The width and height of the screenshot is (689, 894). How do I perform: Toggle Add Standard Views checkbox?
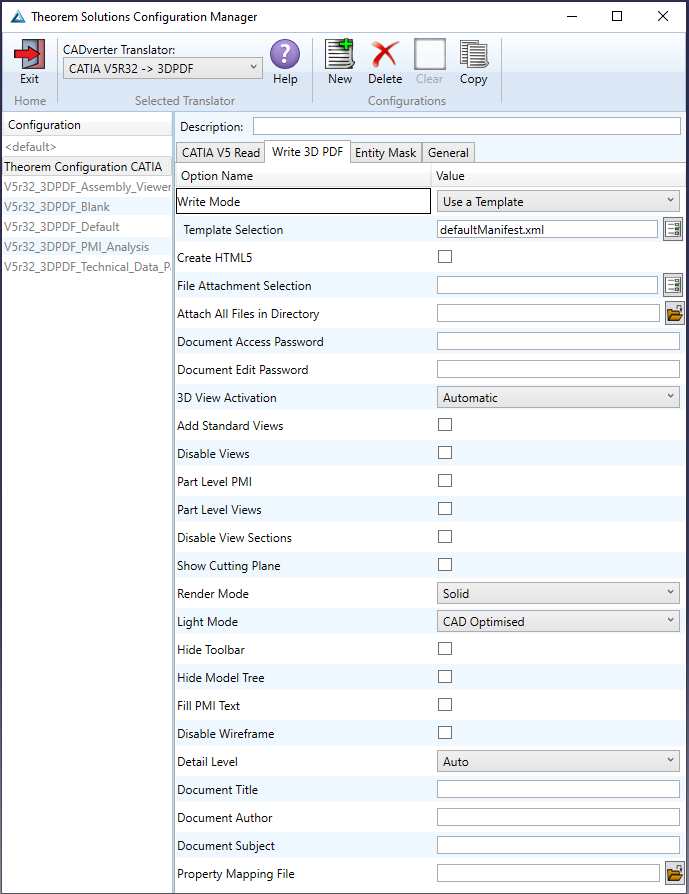[445, 425]
